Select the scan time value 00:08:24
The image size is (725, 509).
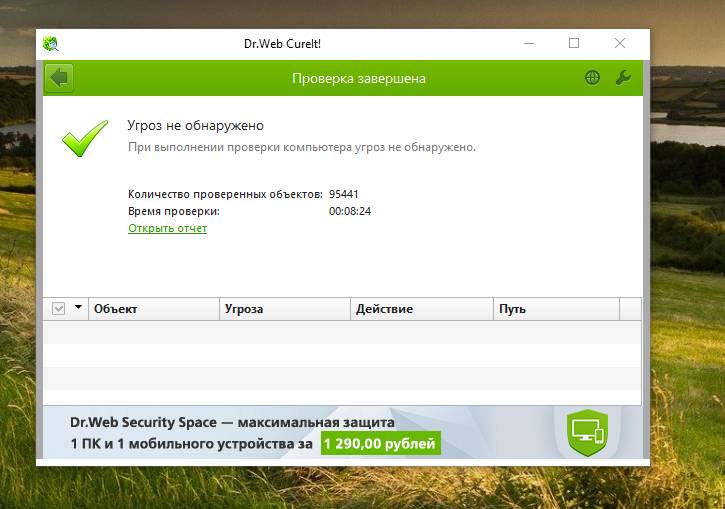point(350,211)
